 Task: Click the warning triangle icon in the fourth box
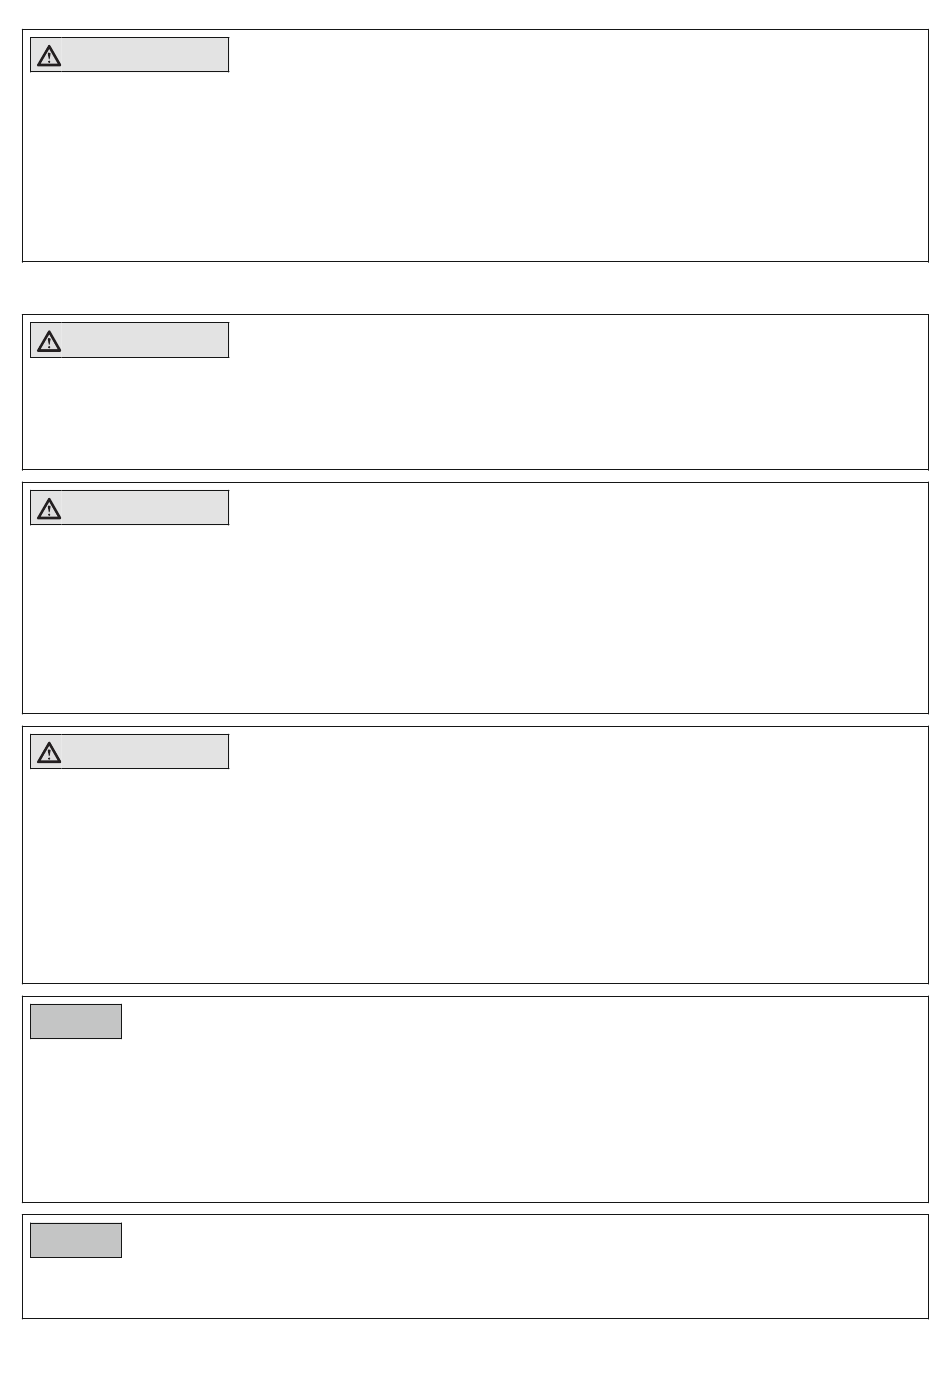click(x=49, y=752)
